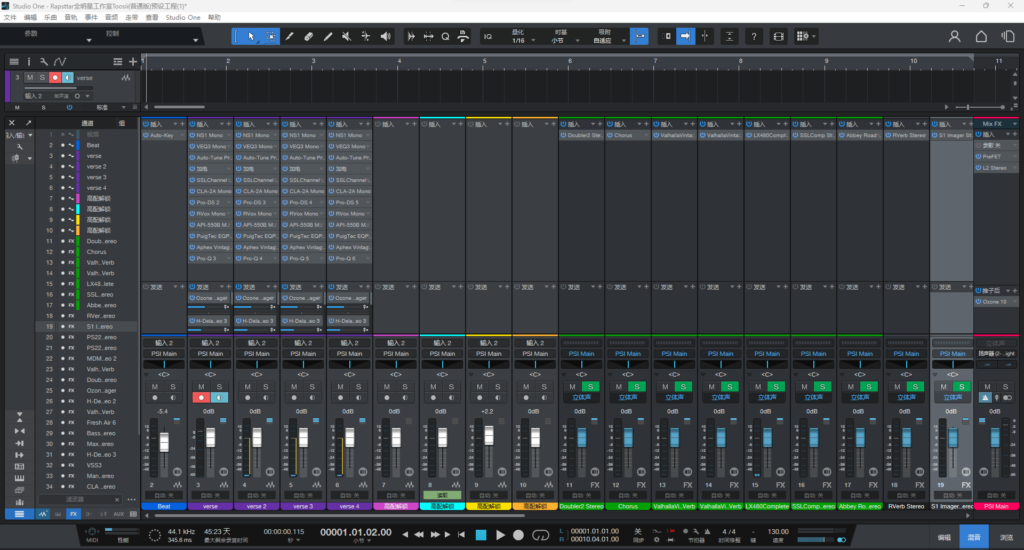
Task: Open the 编辑 (Edit) view button
Action: coord(943,537)
